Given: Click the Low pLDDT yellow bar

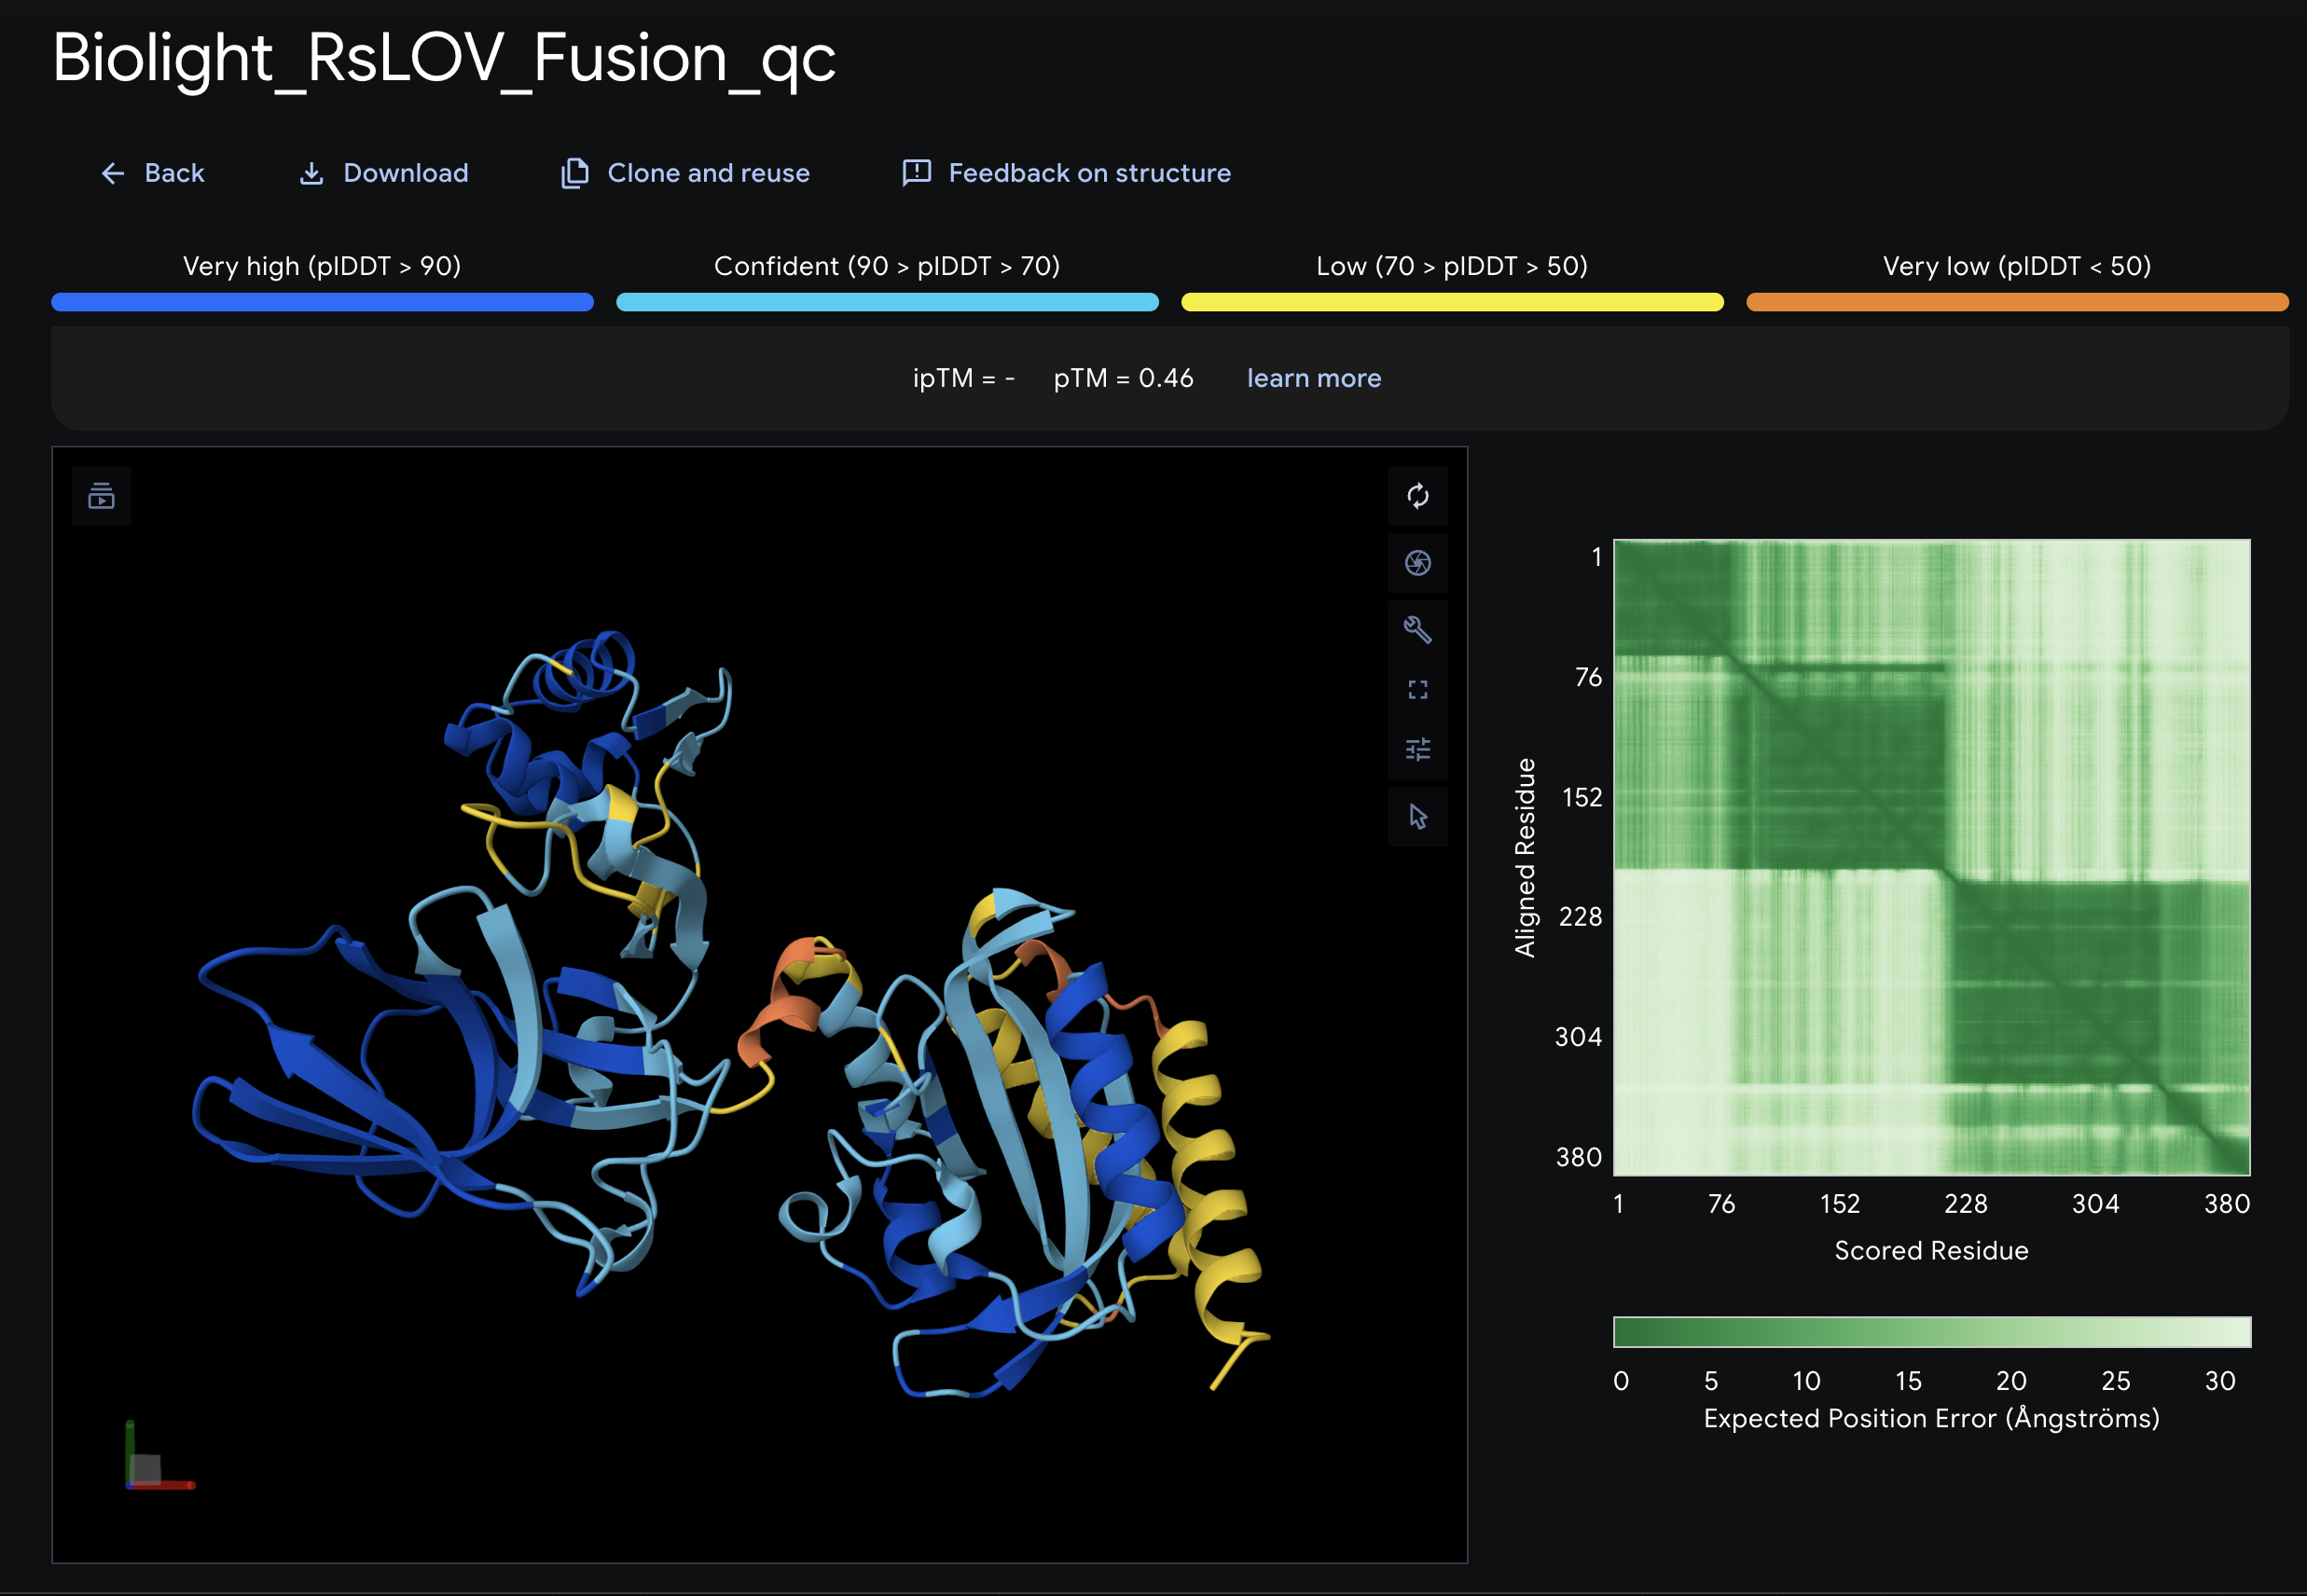Looking at the screenshot, I should (1452, 302).
